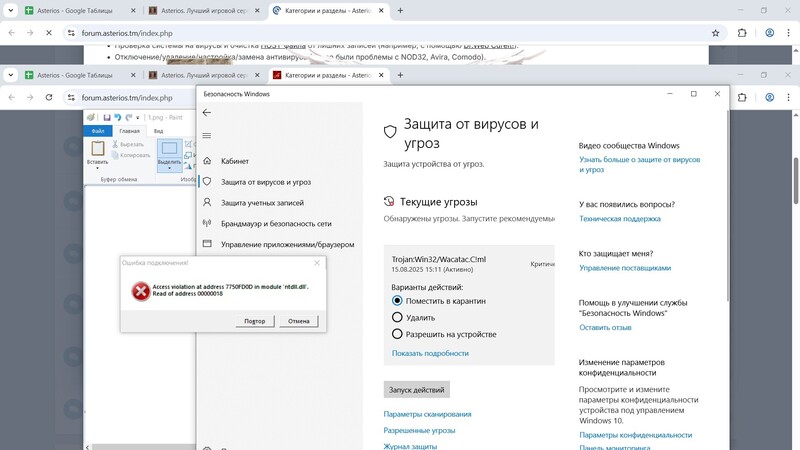The image size is (800, 450).
Task: Click the Вставить paste icon in Paint
Action: (x=98, y=150)
